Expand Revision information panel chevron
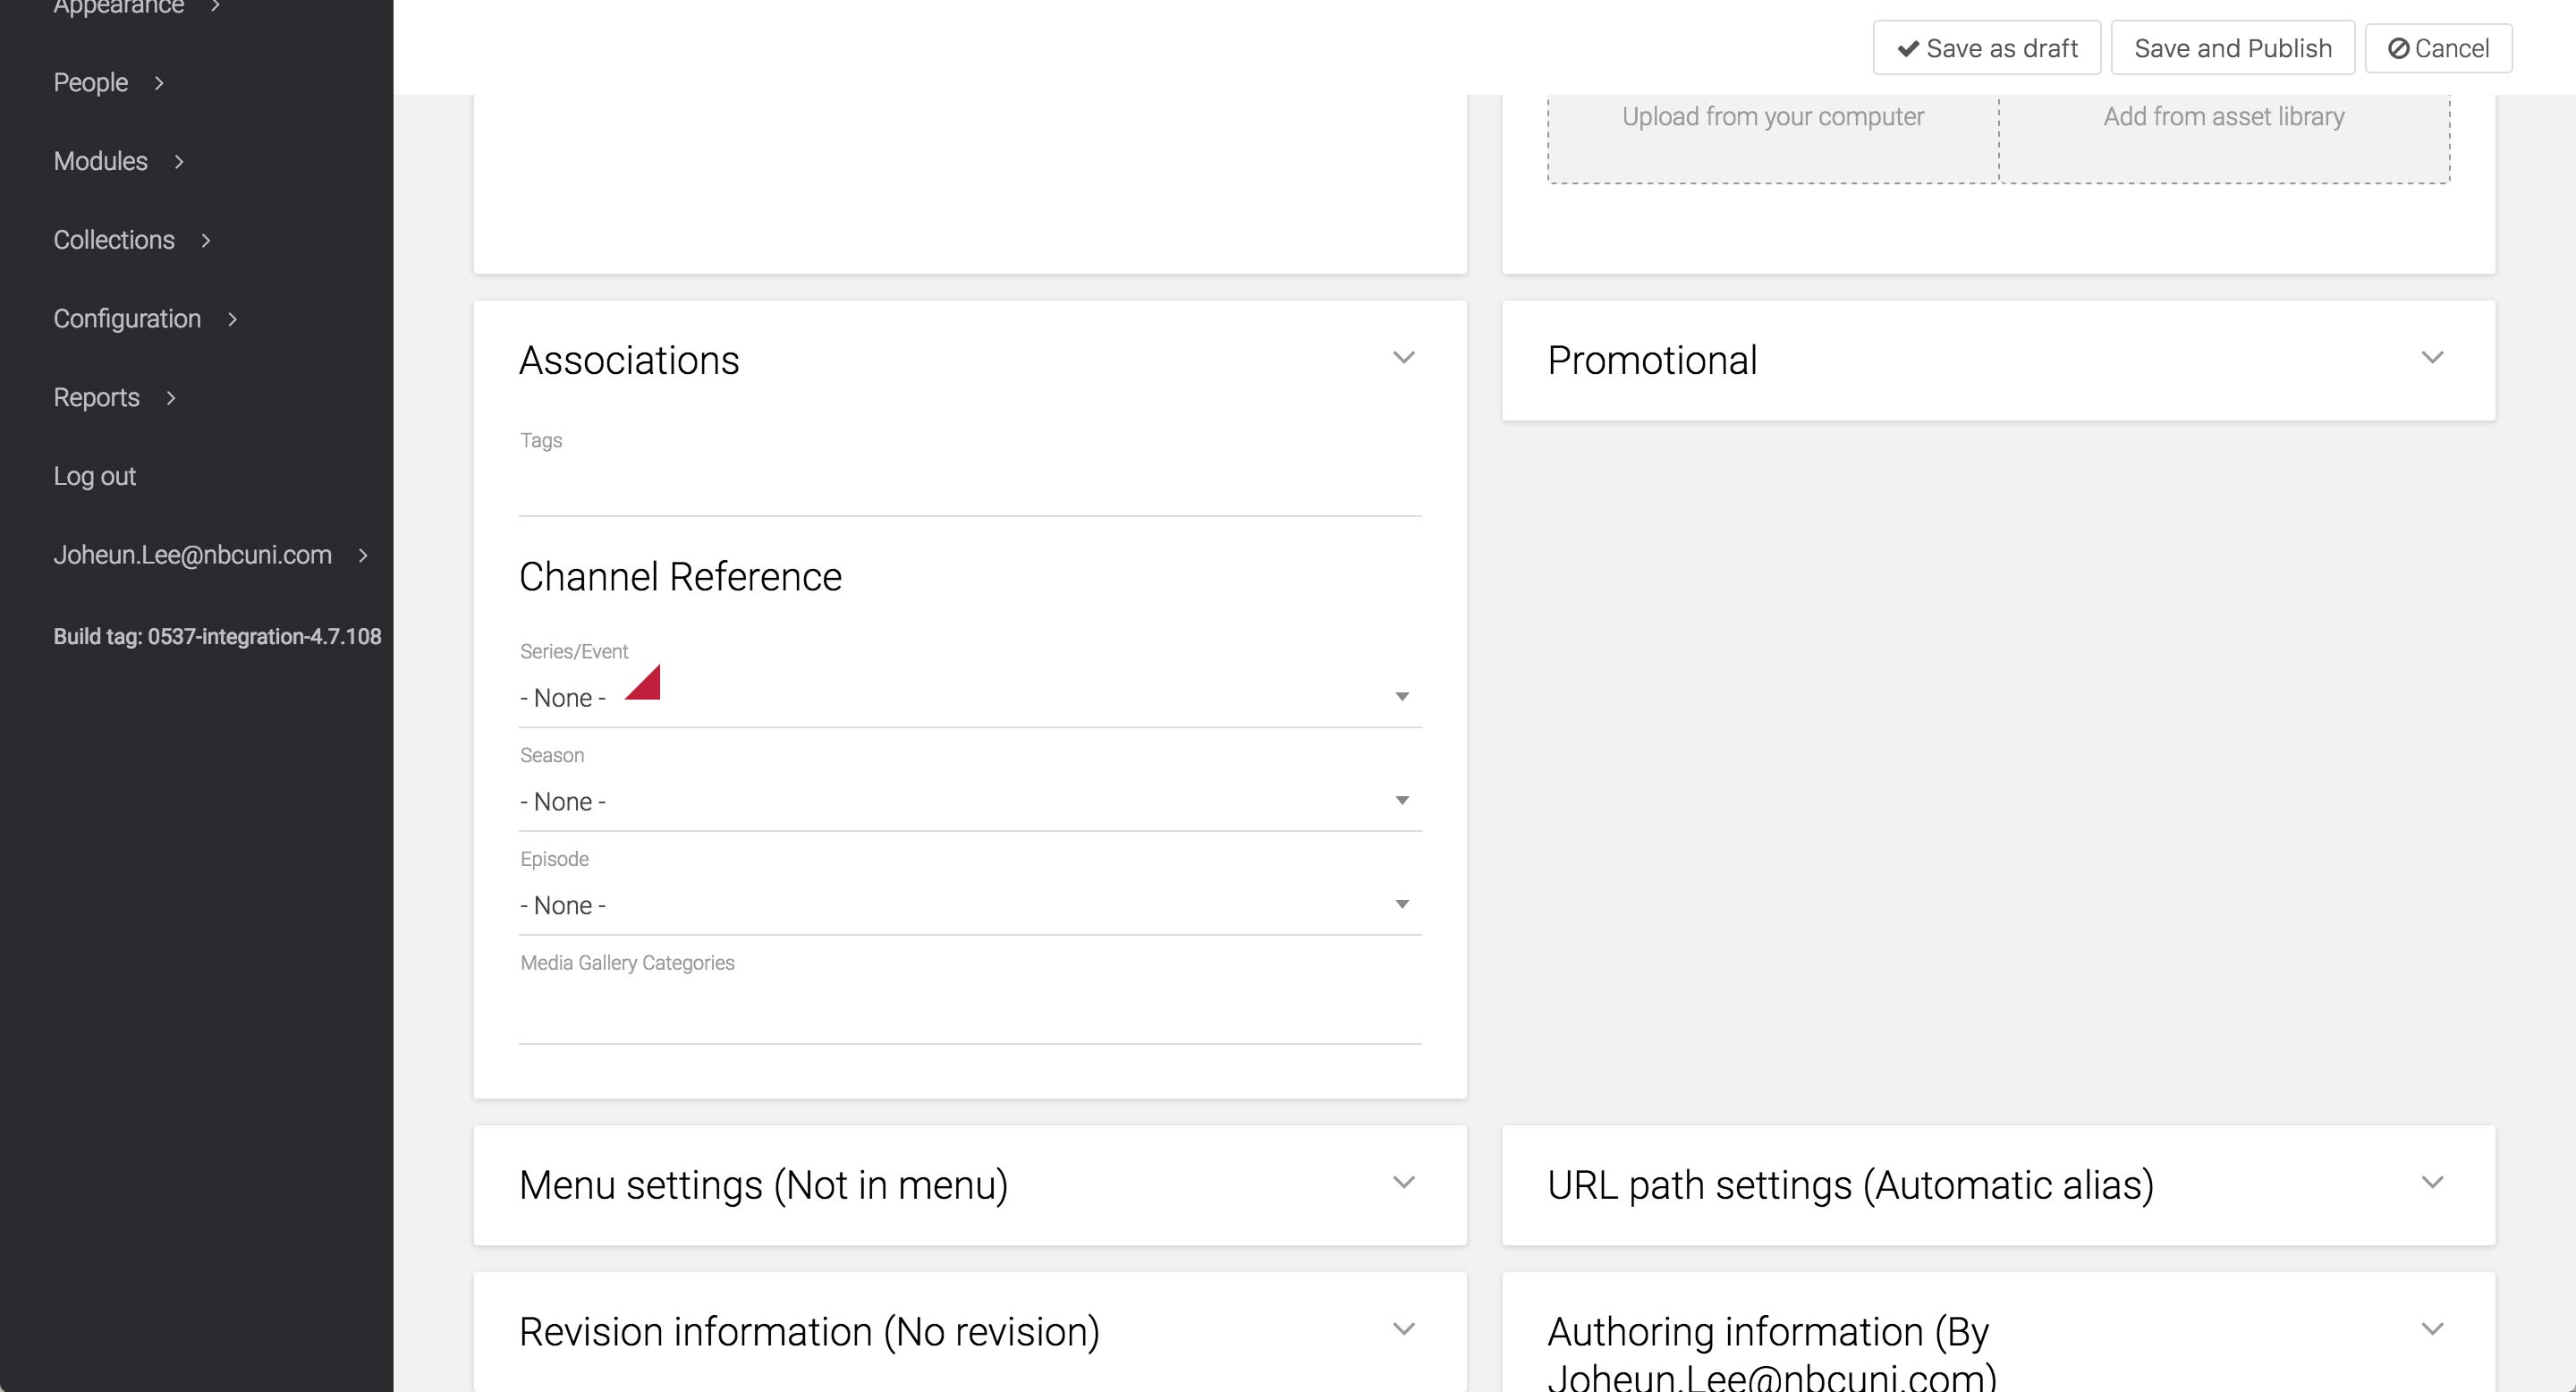Screen dimensions: 2576x1392 point(1403,1330)
